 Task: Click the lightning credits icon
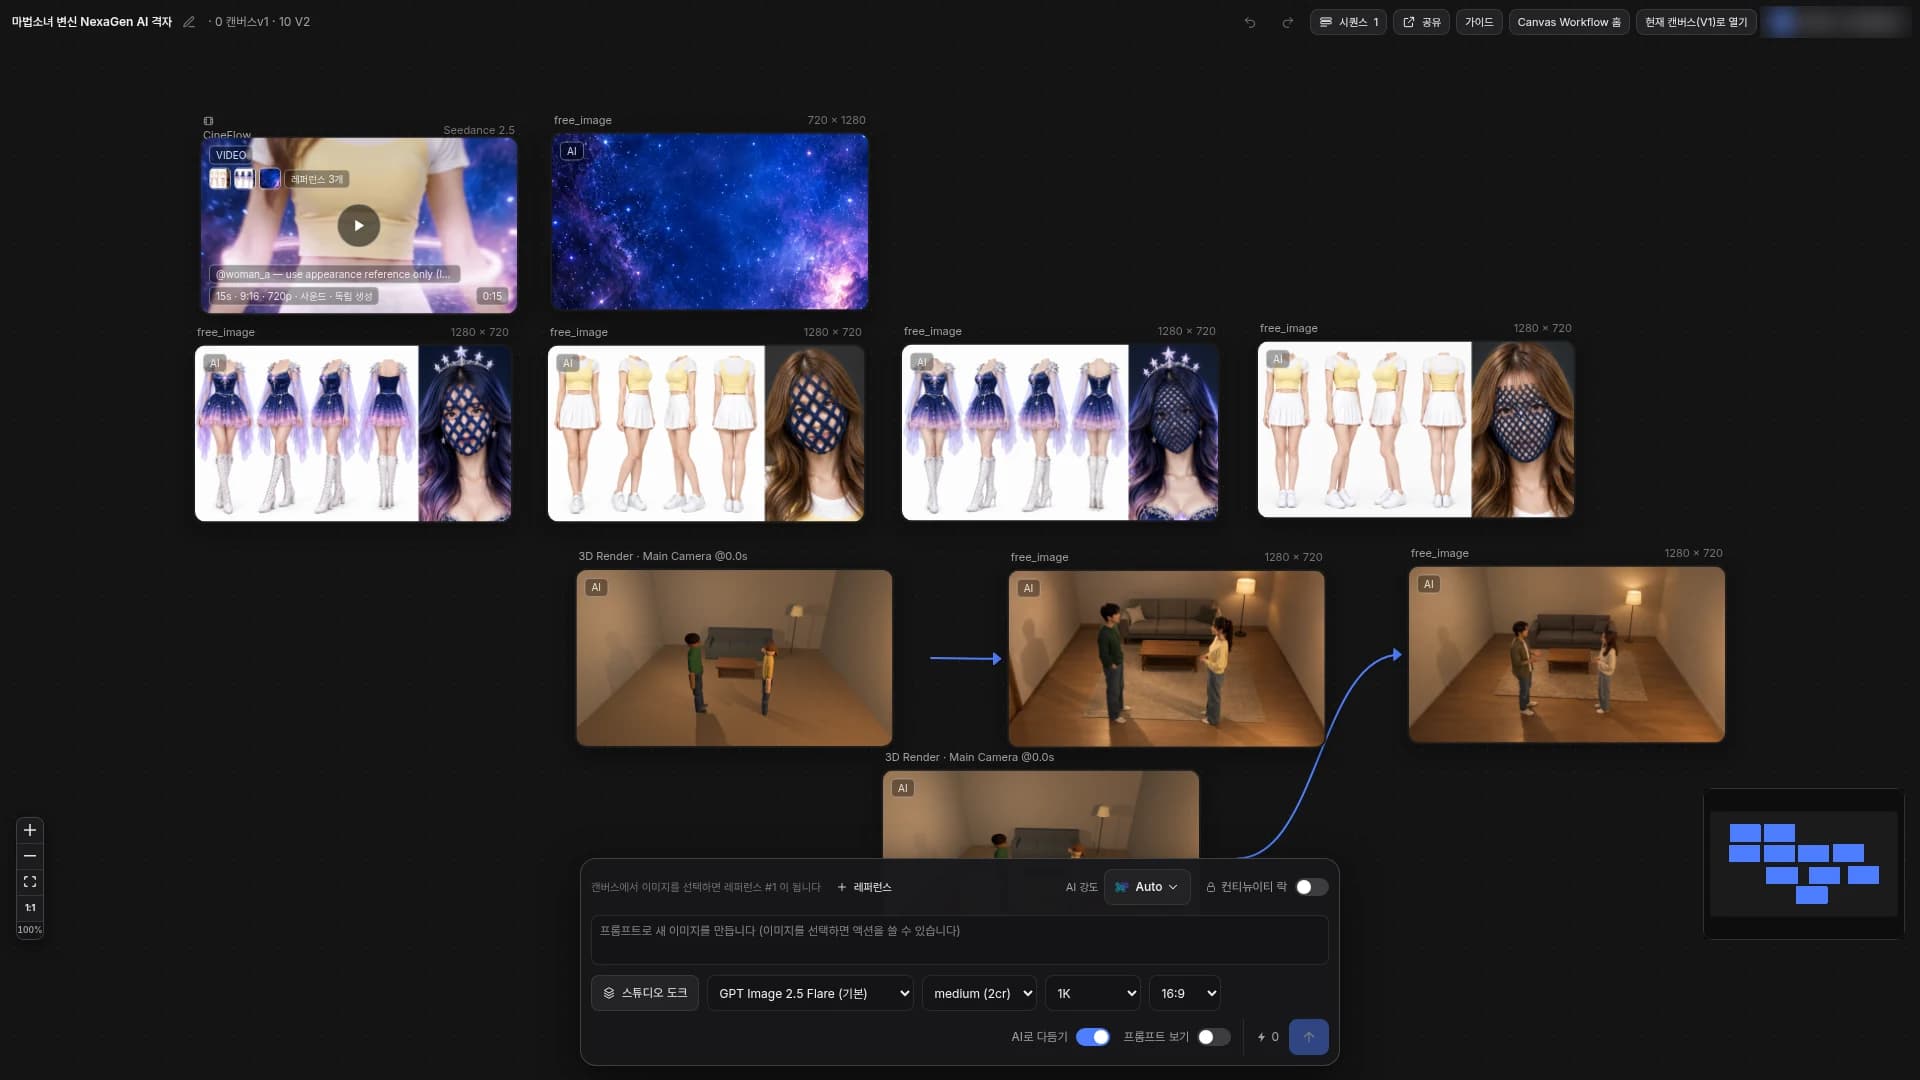pyautogui.click(x=1261, y=1037)
